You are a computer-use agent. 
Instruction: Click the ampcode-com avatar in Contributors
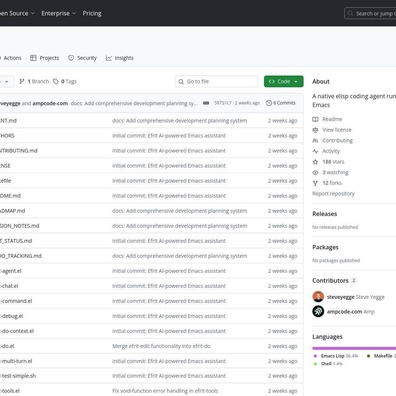[x=318, y=311]
